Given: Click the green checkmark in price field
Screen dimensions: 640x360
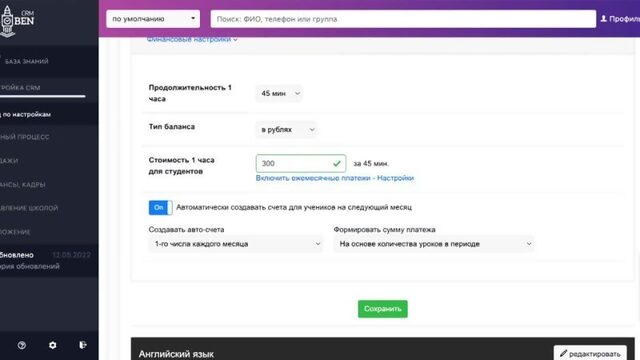Looking at the screenshot, I should pos(337,164).
